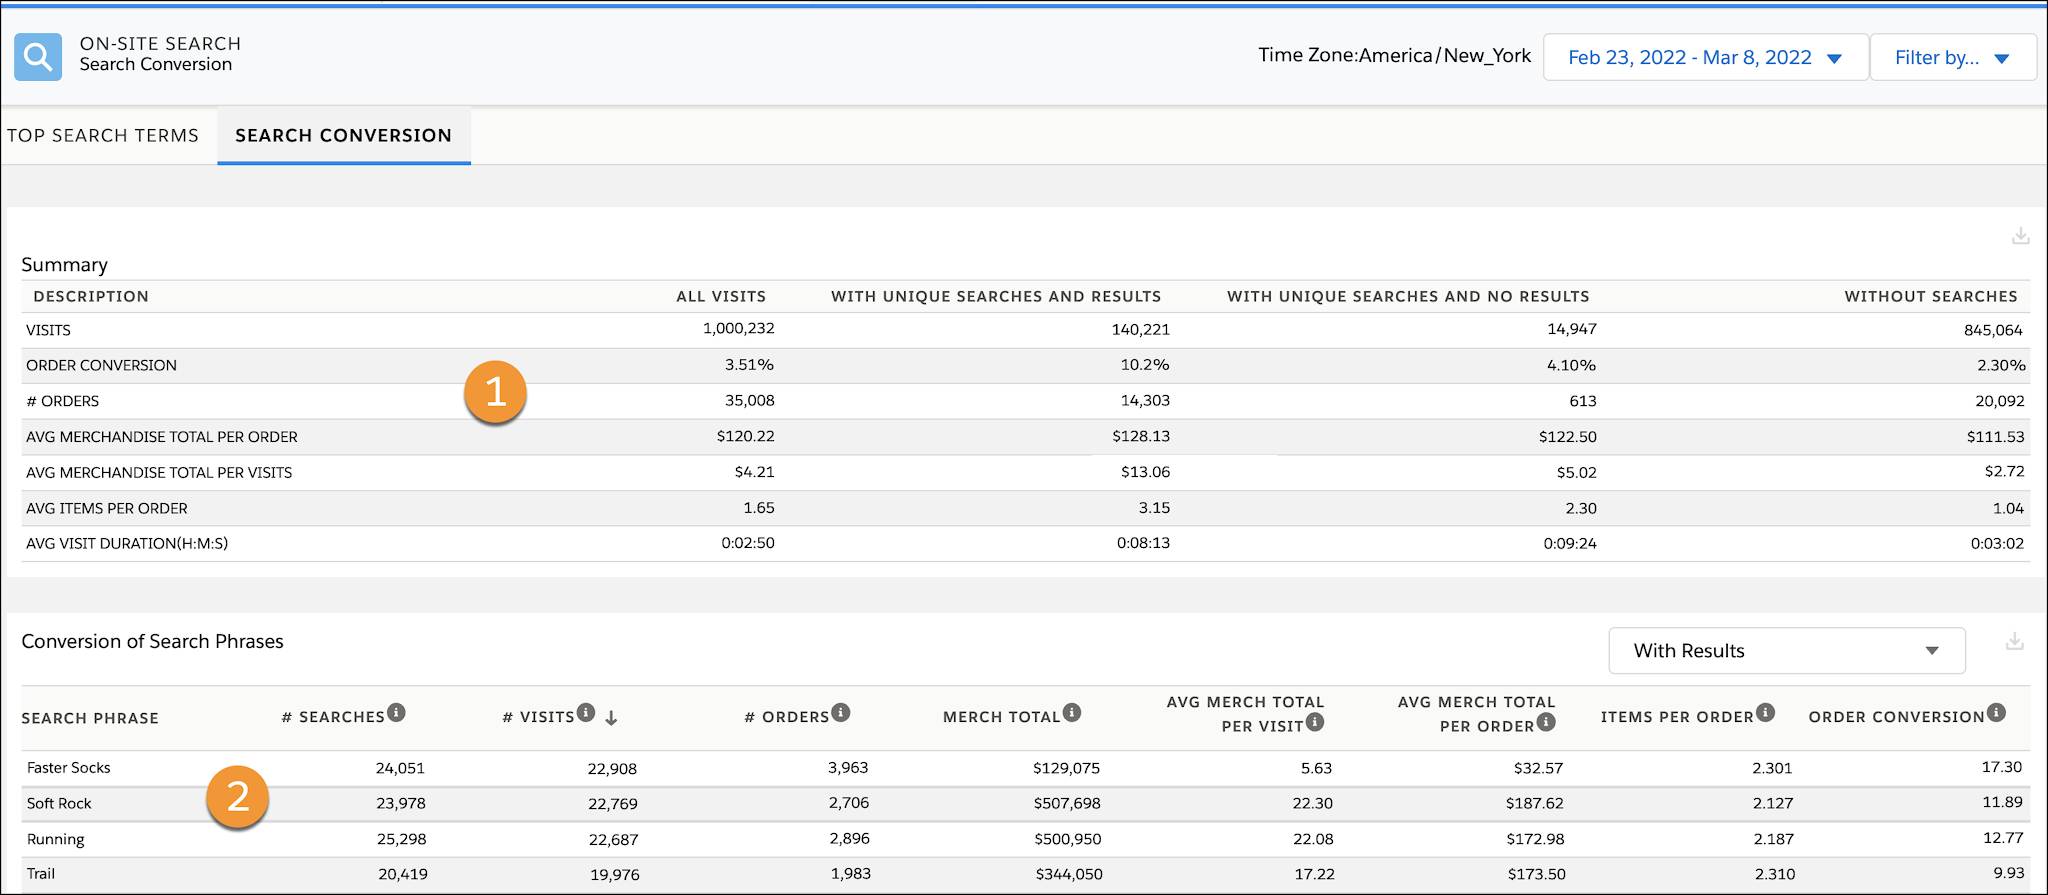This screenshot has height=895, width=2048.
Task: Click the 35,008 orders value
Action: 750,401
